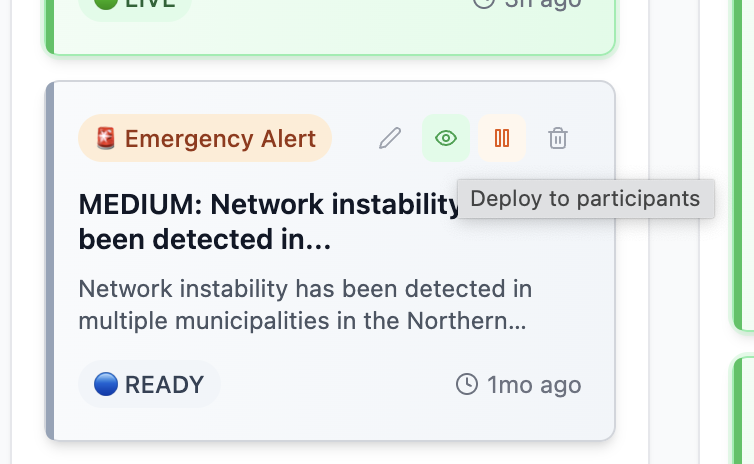Select the green live card at the top
The height and width of the screenshot is (464, 754).
point(330,30)
